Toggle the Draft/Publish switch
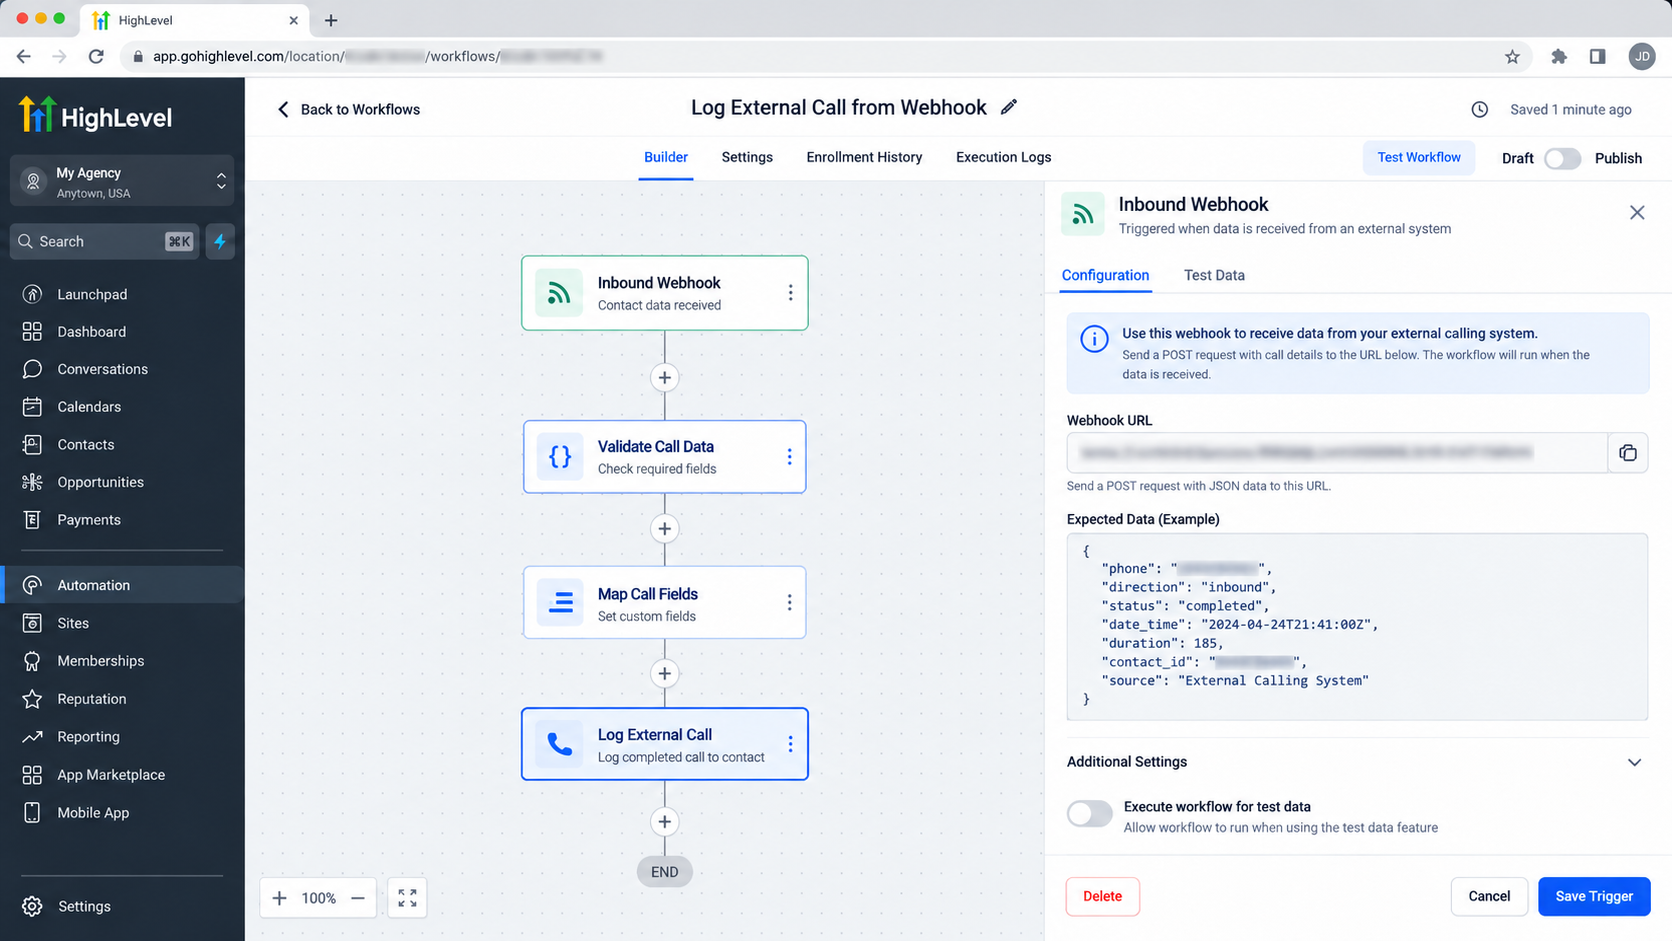The image size is (1672, 941). 1563,158
